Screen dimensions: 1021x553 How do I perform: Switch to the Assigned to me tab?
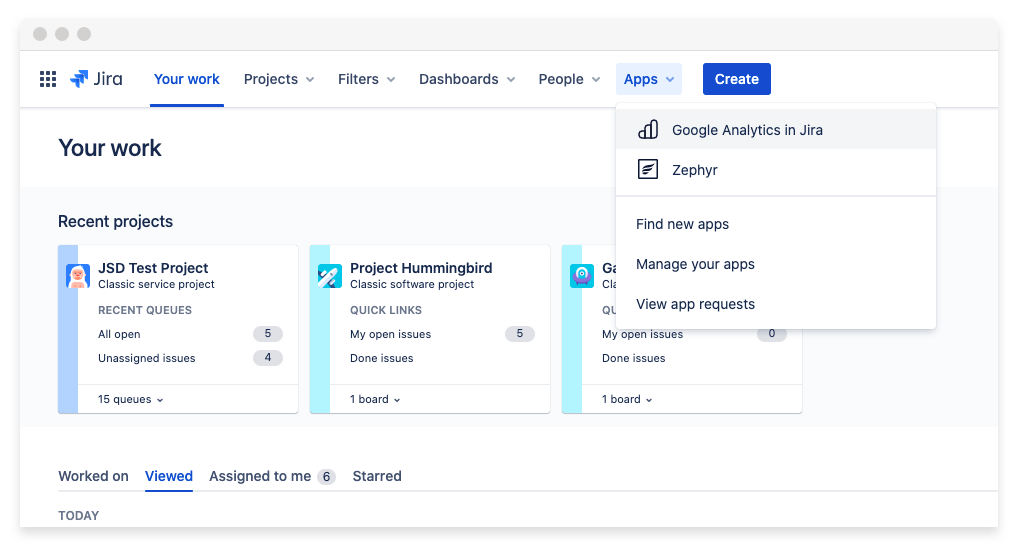pos(271,476)
